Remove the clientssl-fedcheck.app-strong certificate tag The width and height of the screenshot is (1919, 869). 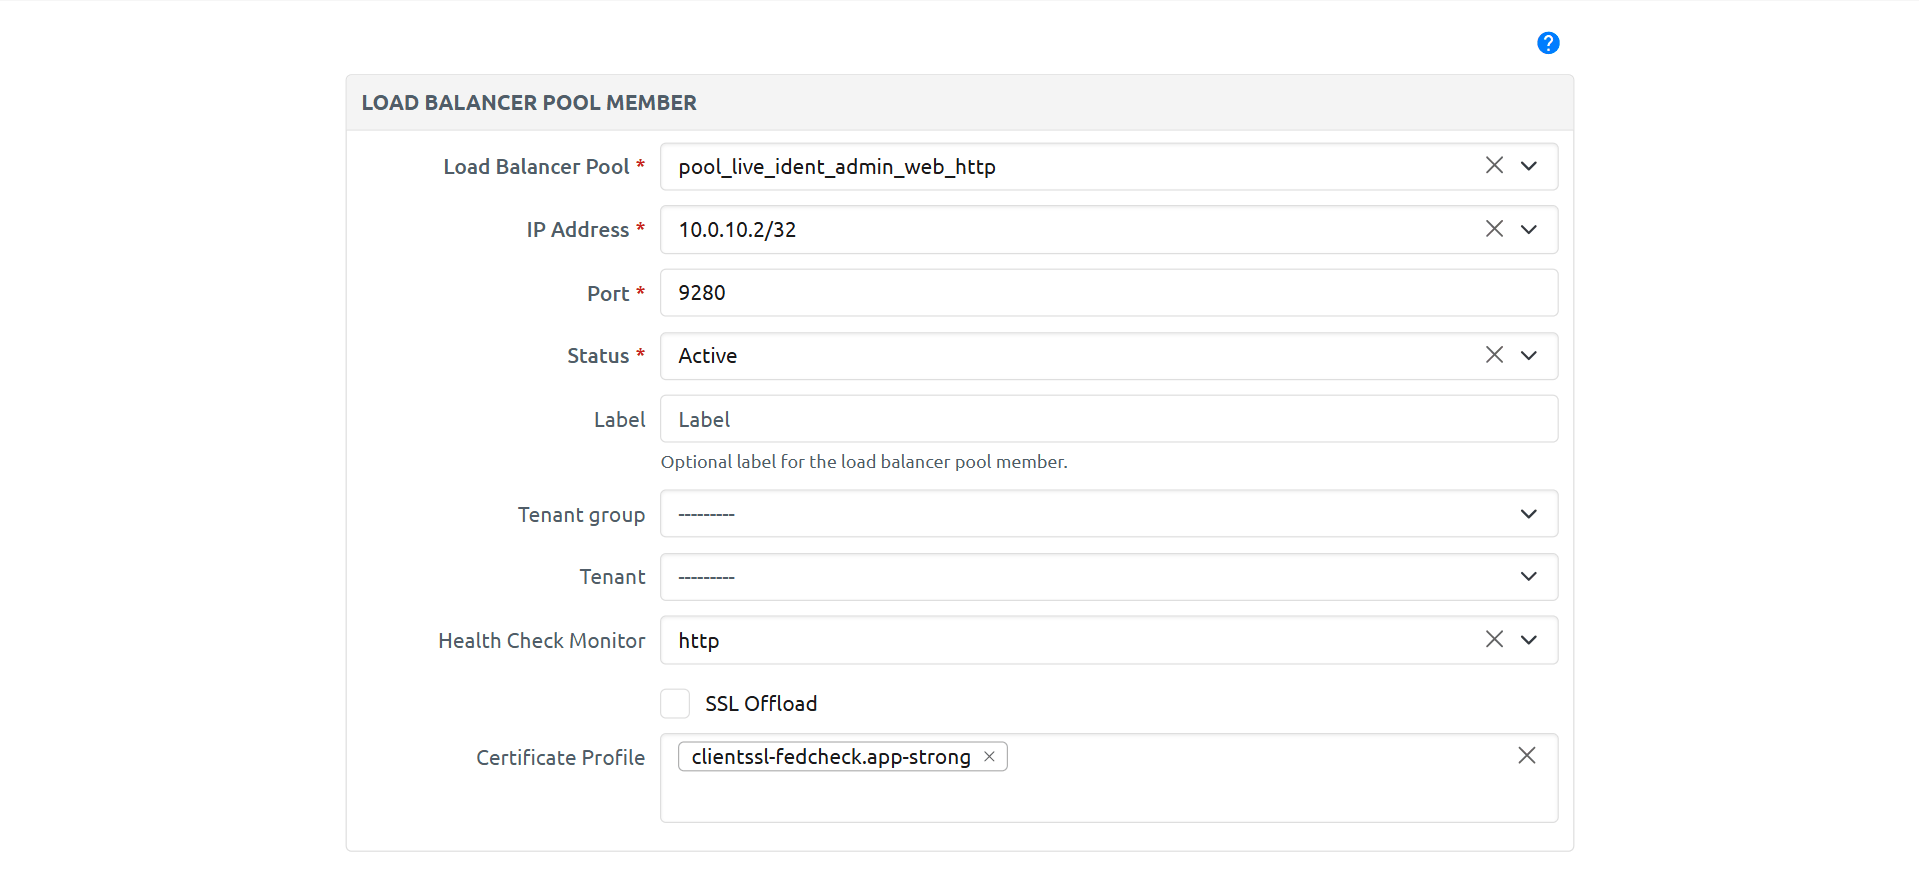point(989,757)
